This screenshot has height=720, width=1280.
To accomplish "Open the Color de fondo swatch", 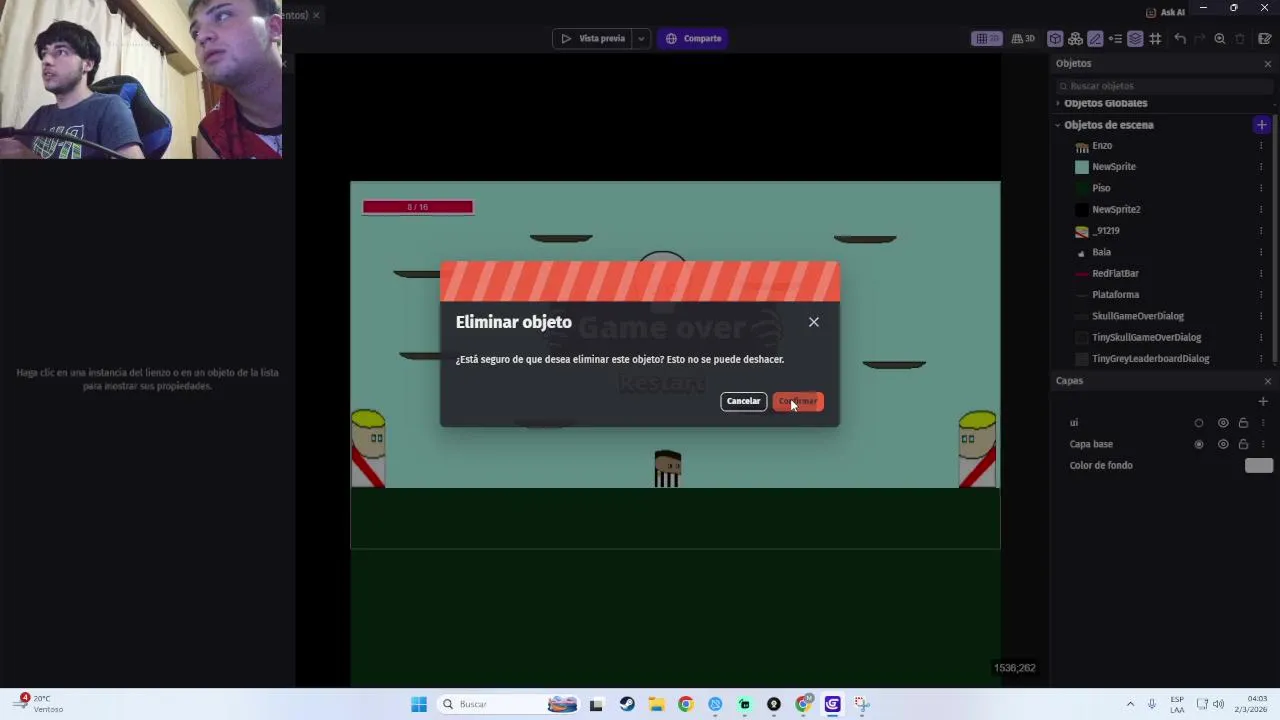I will pyautogui.click(x=1259, y=465).
